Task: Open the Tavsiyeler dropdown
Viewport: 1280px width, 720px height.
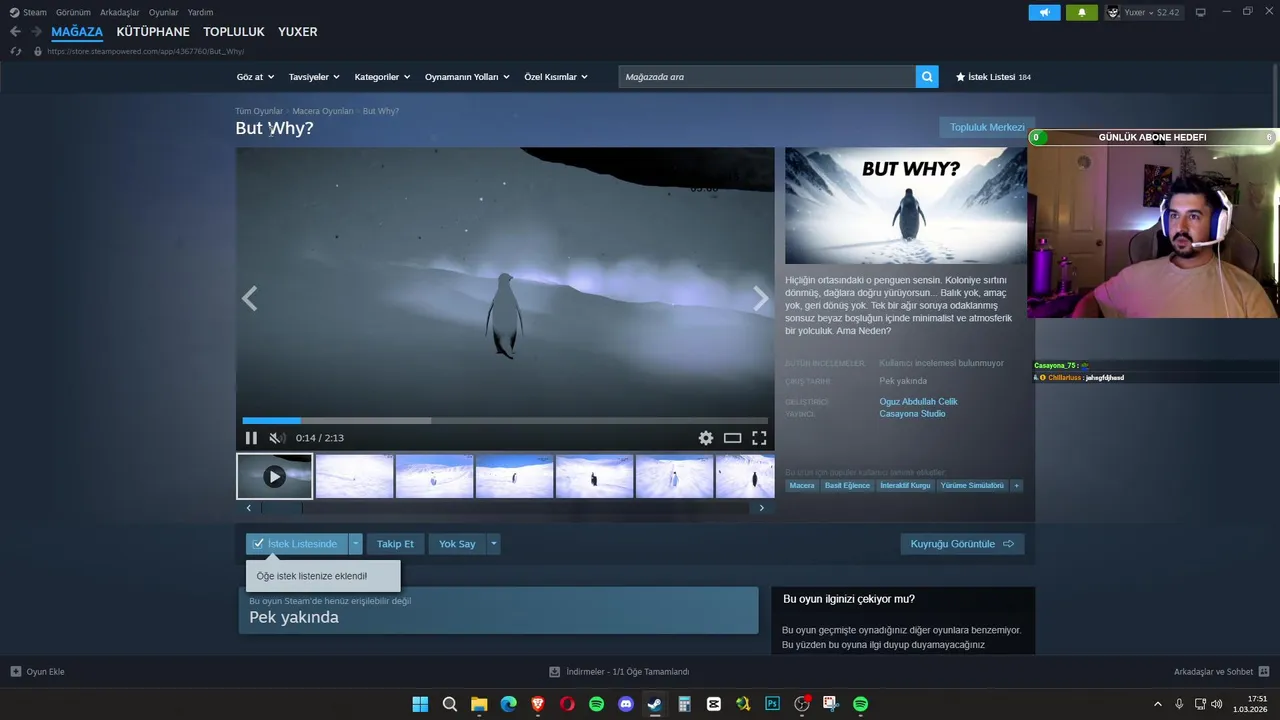Action: click(314, 77)
